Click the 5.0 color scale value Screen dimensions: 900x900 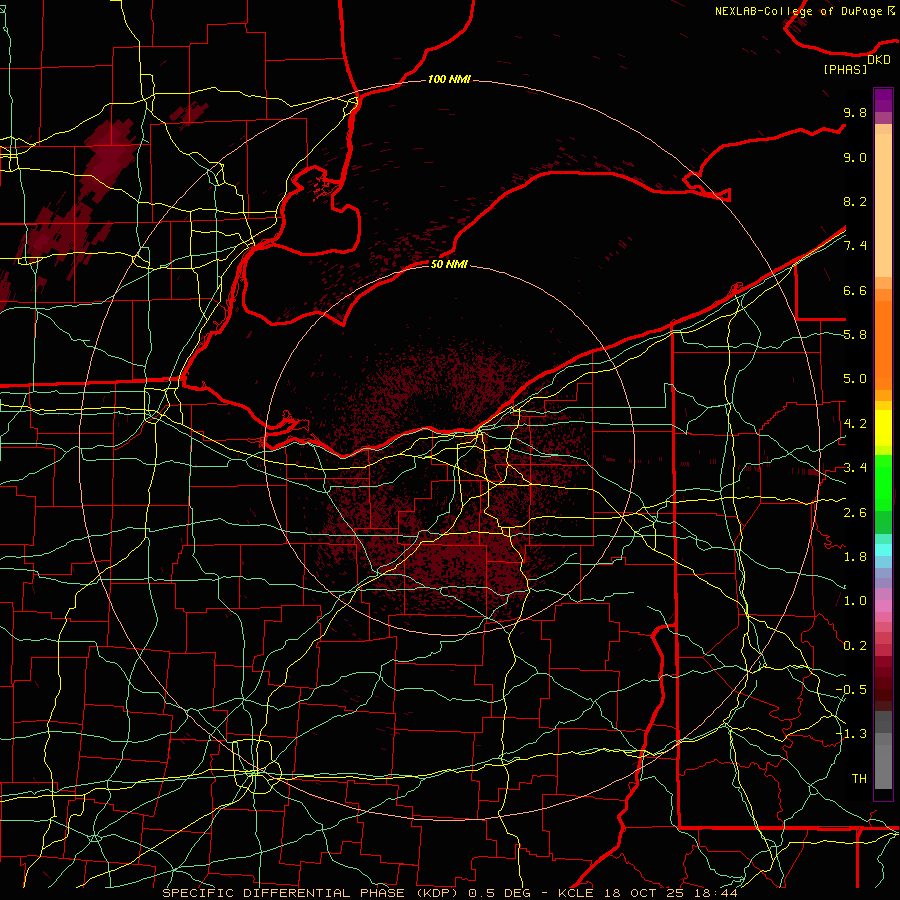[x=855, y=379]
